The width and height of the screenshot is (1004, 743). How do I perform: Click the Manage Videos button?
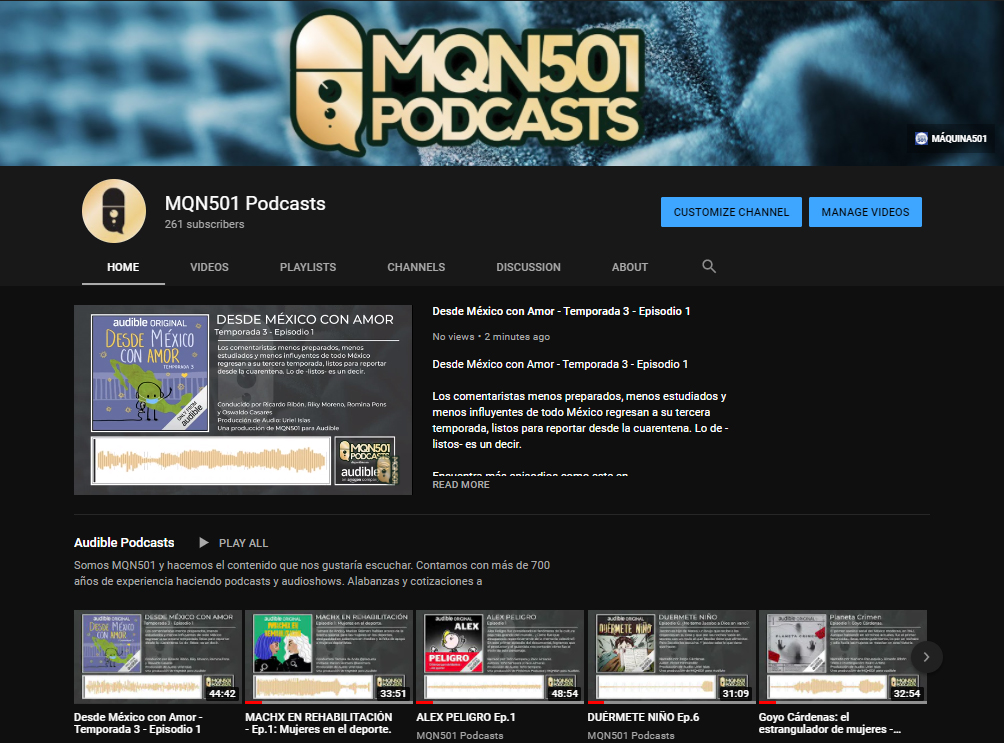pos(865,212)
